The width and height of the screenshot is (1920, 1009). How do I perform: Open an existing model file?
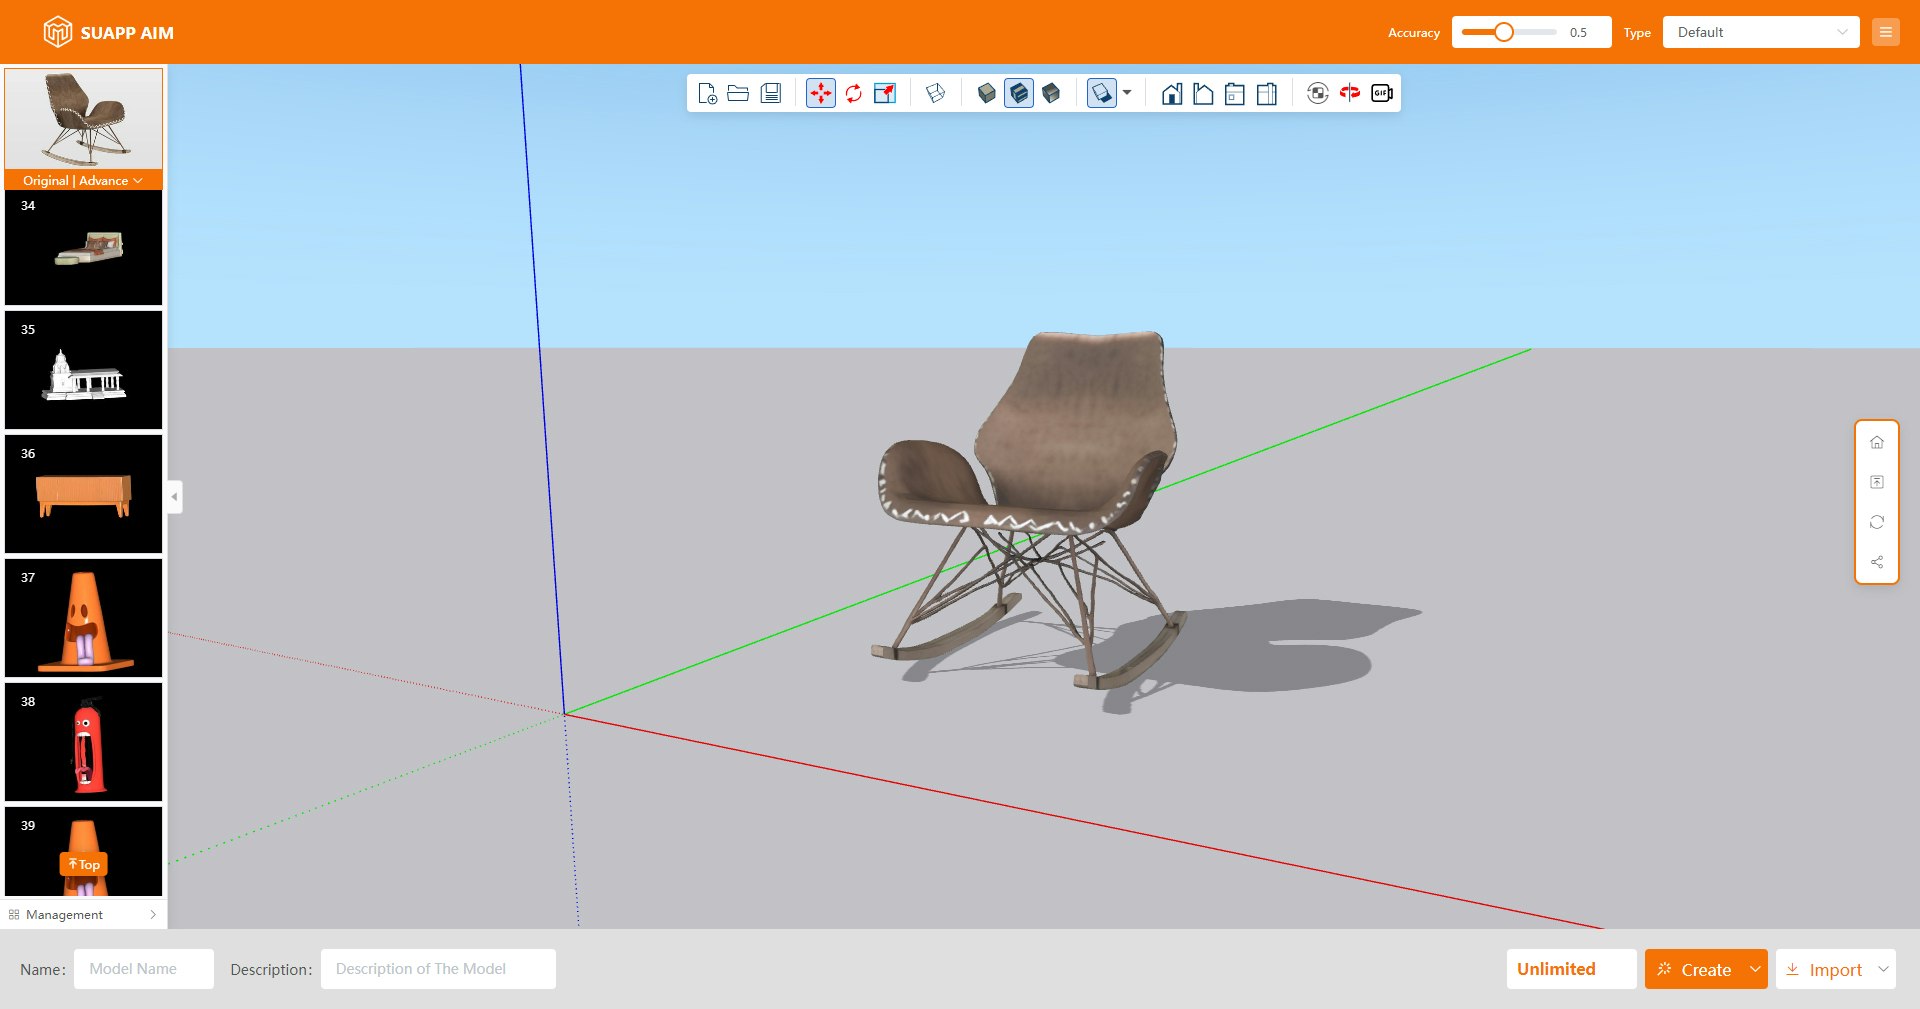(x=738, y=93)
